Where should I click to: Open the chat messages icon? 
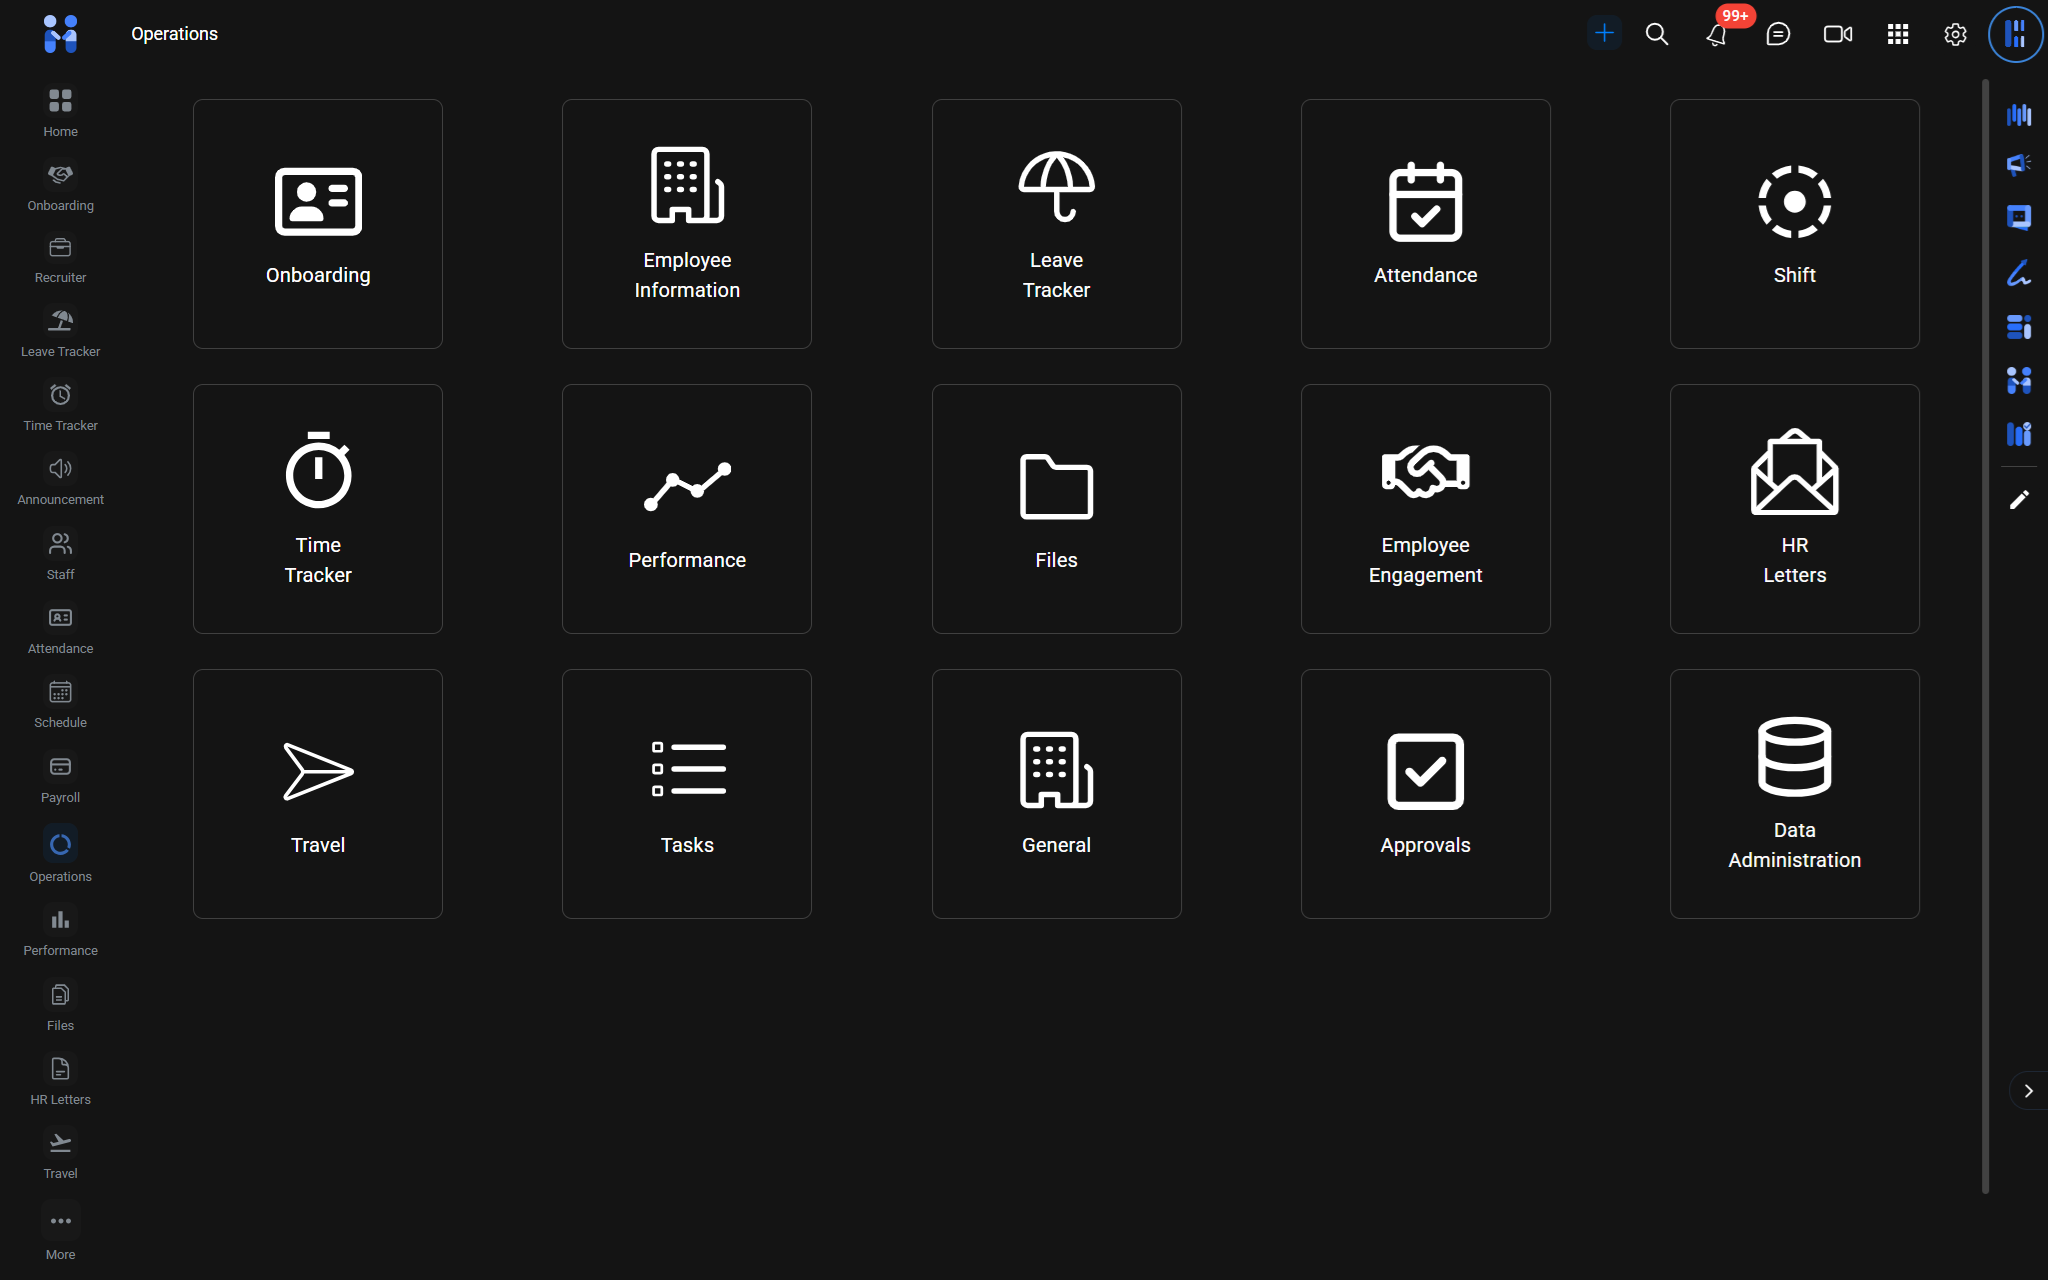point(1778,34)
